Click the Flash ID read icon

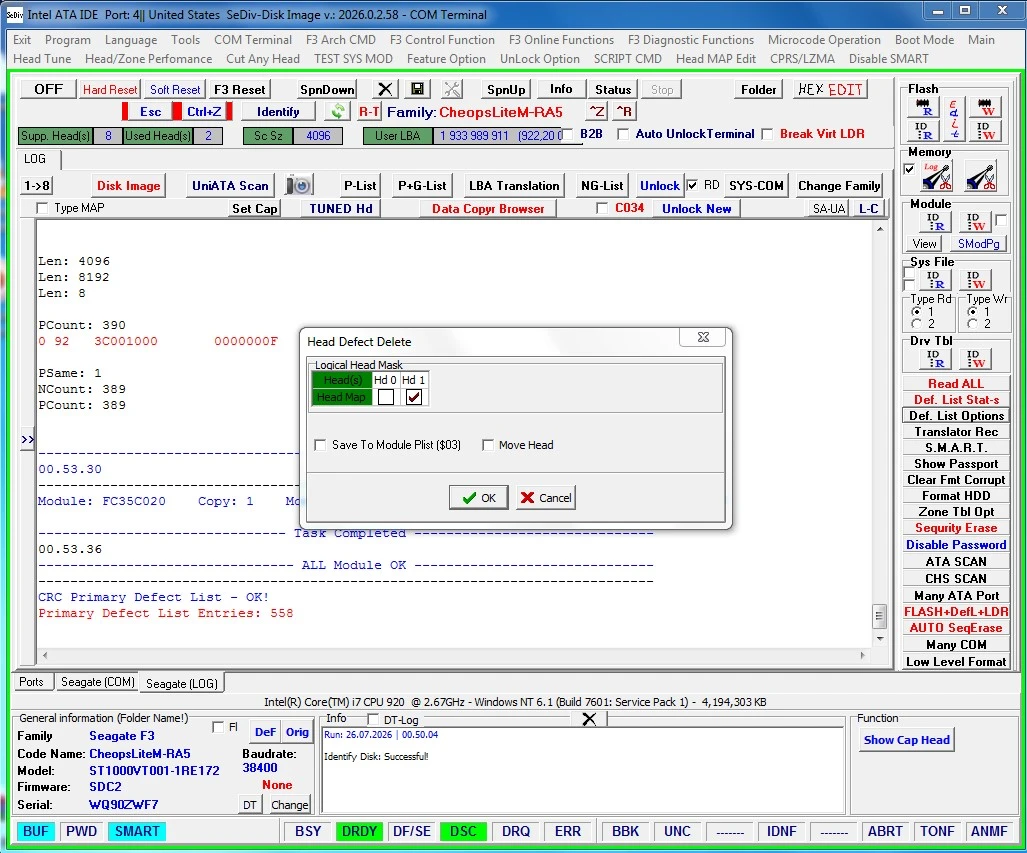click(923, 130)
